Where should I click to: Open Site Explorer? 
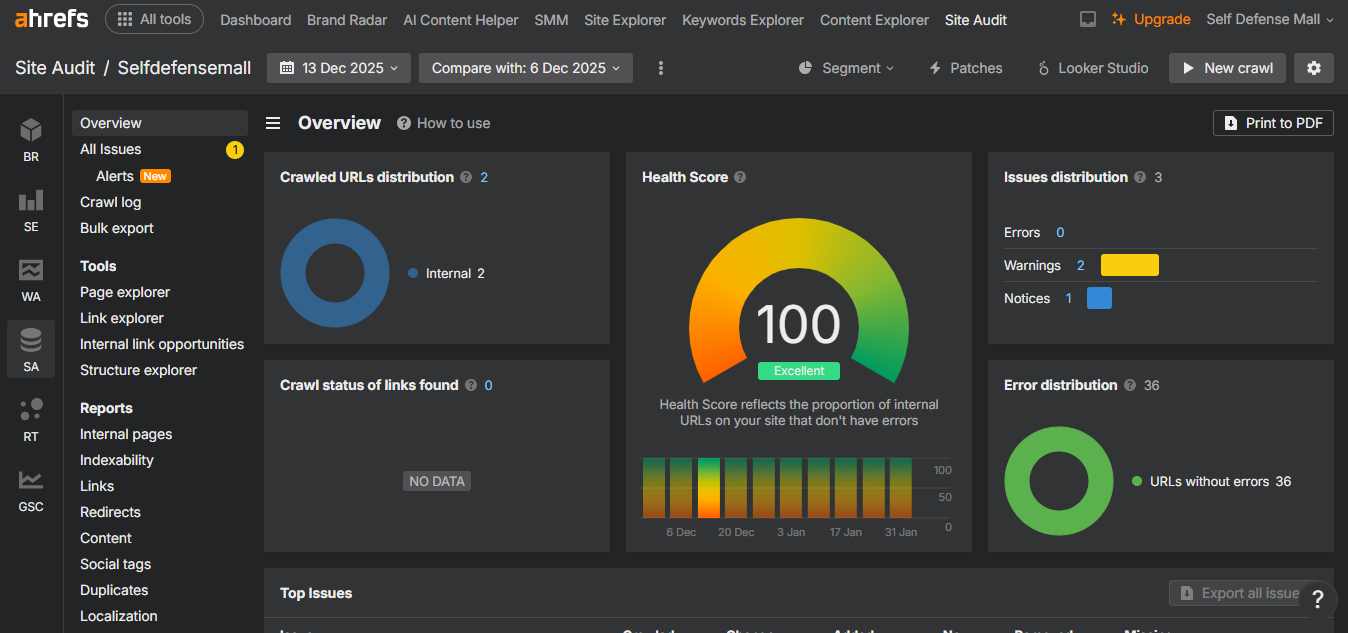625,20
